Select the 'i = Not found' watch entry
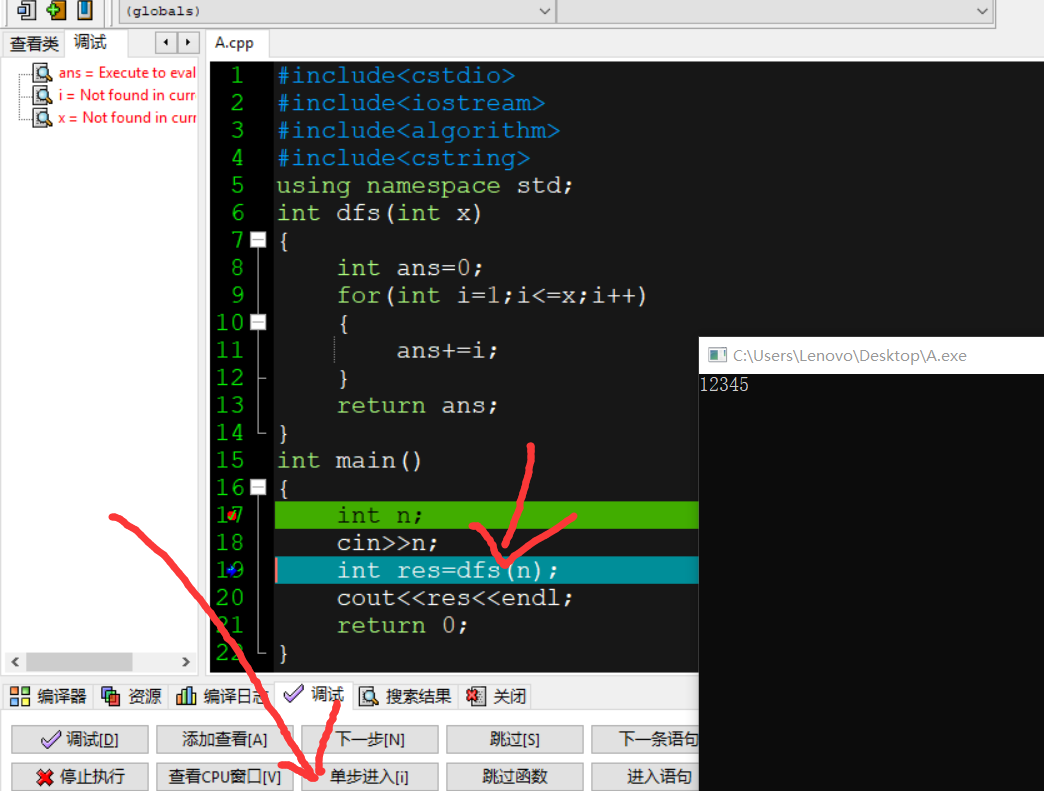Viewport: 1044px width, 791px height. 127,95
